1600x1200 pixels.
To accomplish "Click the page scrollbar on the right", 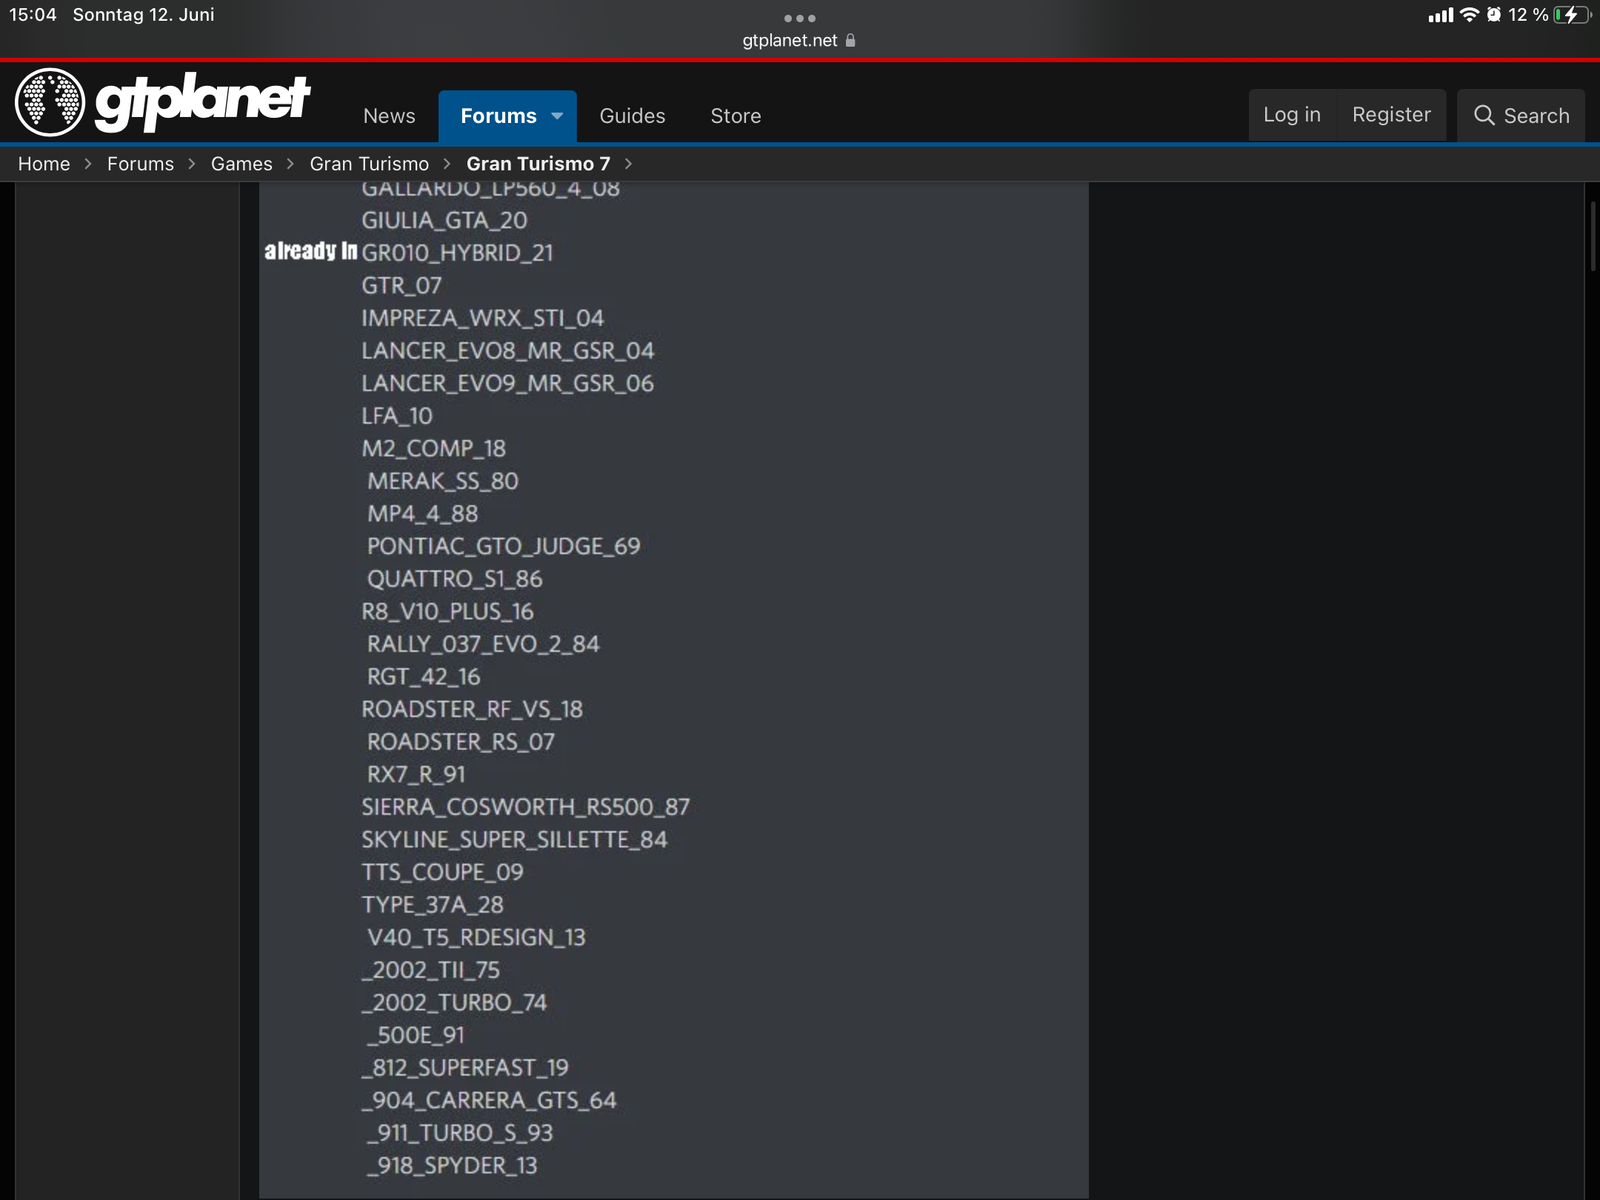I will pos(1592,236).
